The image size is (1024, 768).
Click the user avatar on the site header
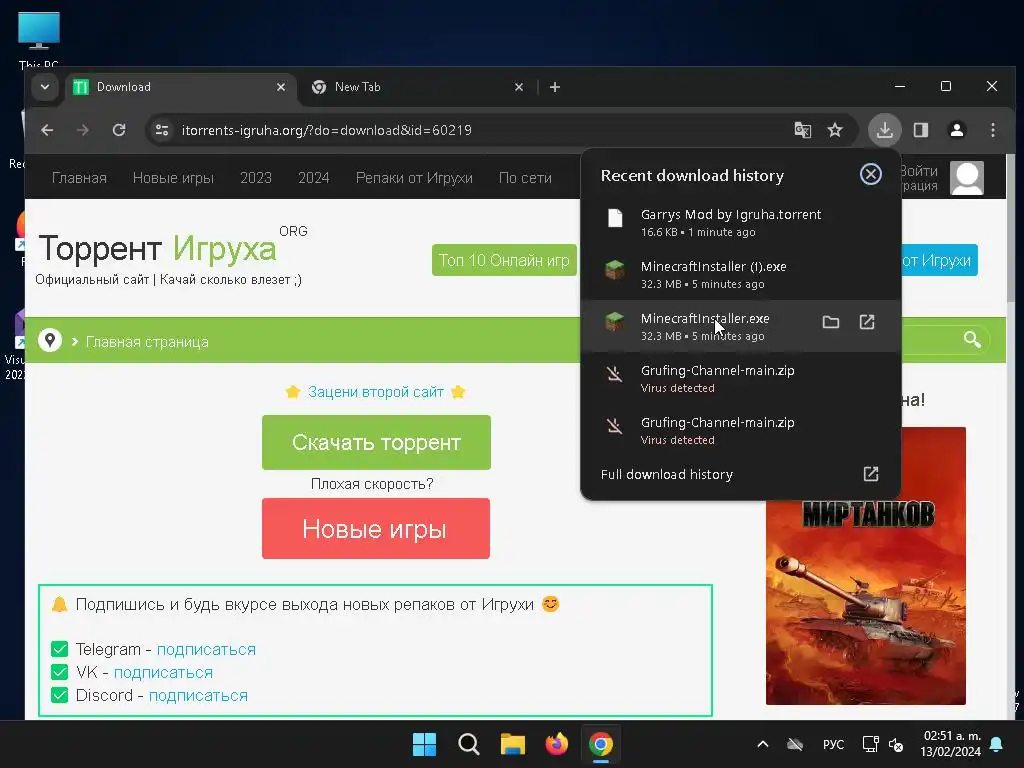coord(967,178)
